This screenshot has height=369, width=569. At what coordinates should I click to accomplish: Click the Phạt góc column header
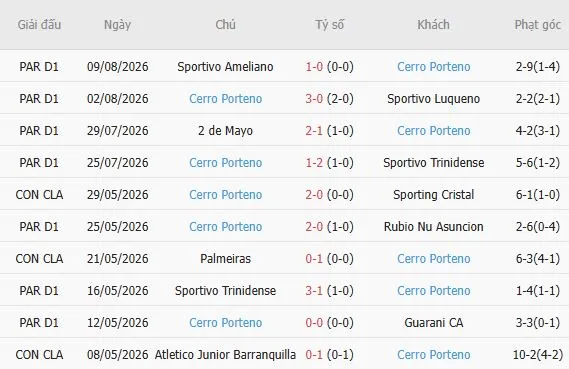(538, 25)
